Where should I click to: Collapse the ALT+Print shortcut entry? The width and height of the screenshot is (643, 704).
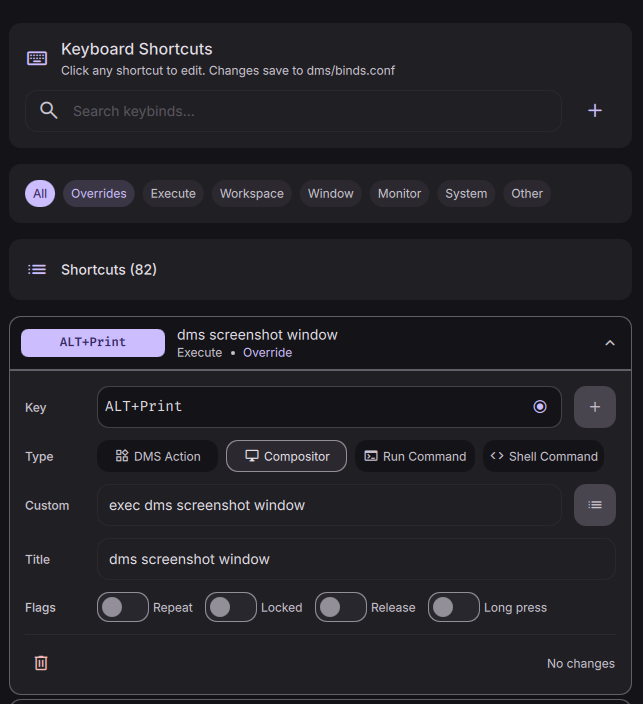click(610, 343)
